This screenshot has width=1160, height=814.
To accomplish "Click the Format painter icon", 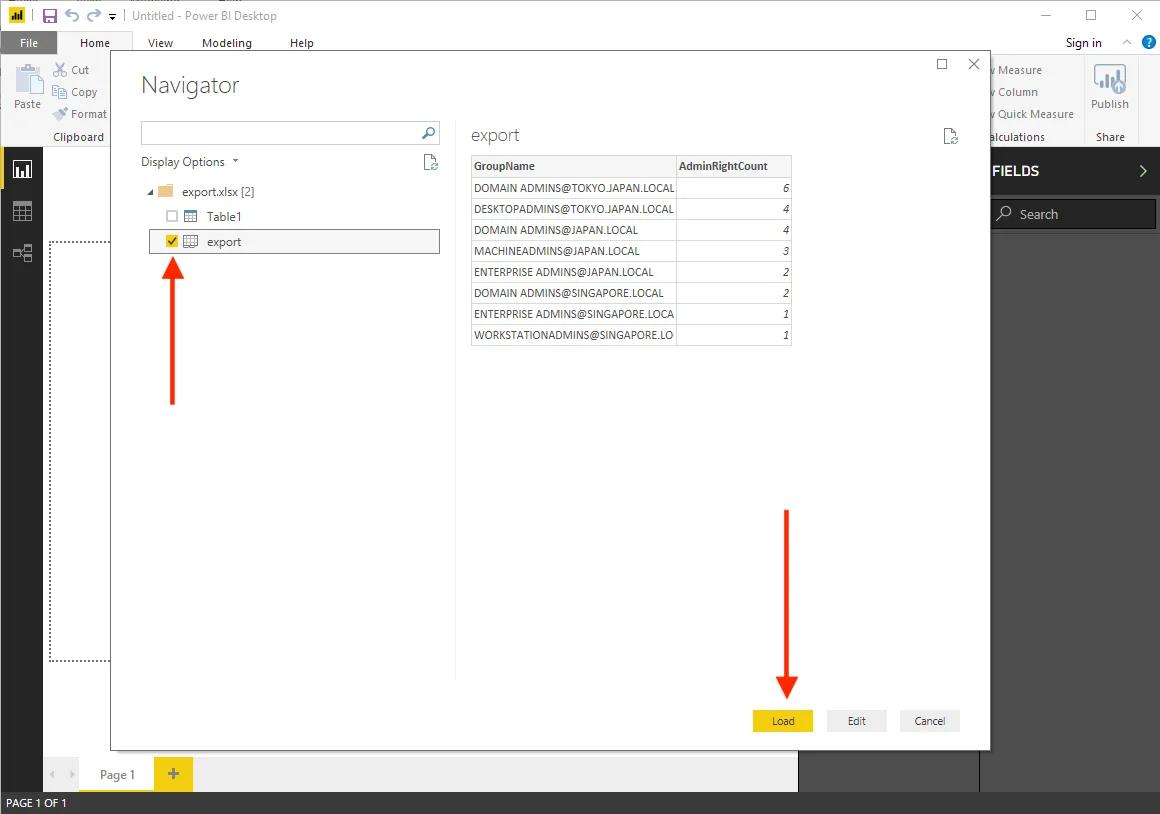I will point(60,114).
